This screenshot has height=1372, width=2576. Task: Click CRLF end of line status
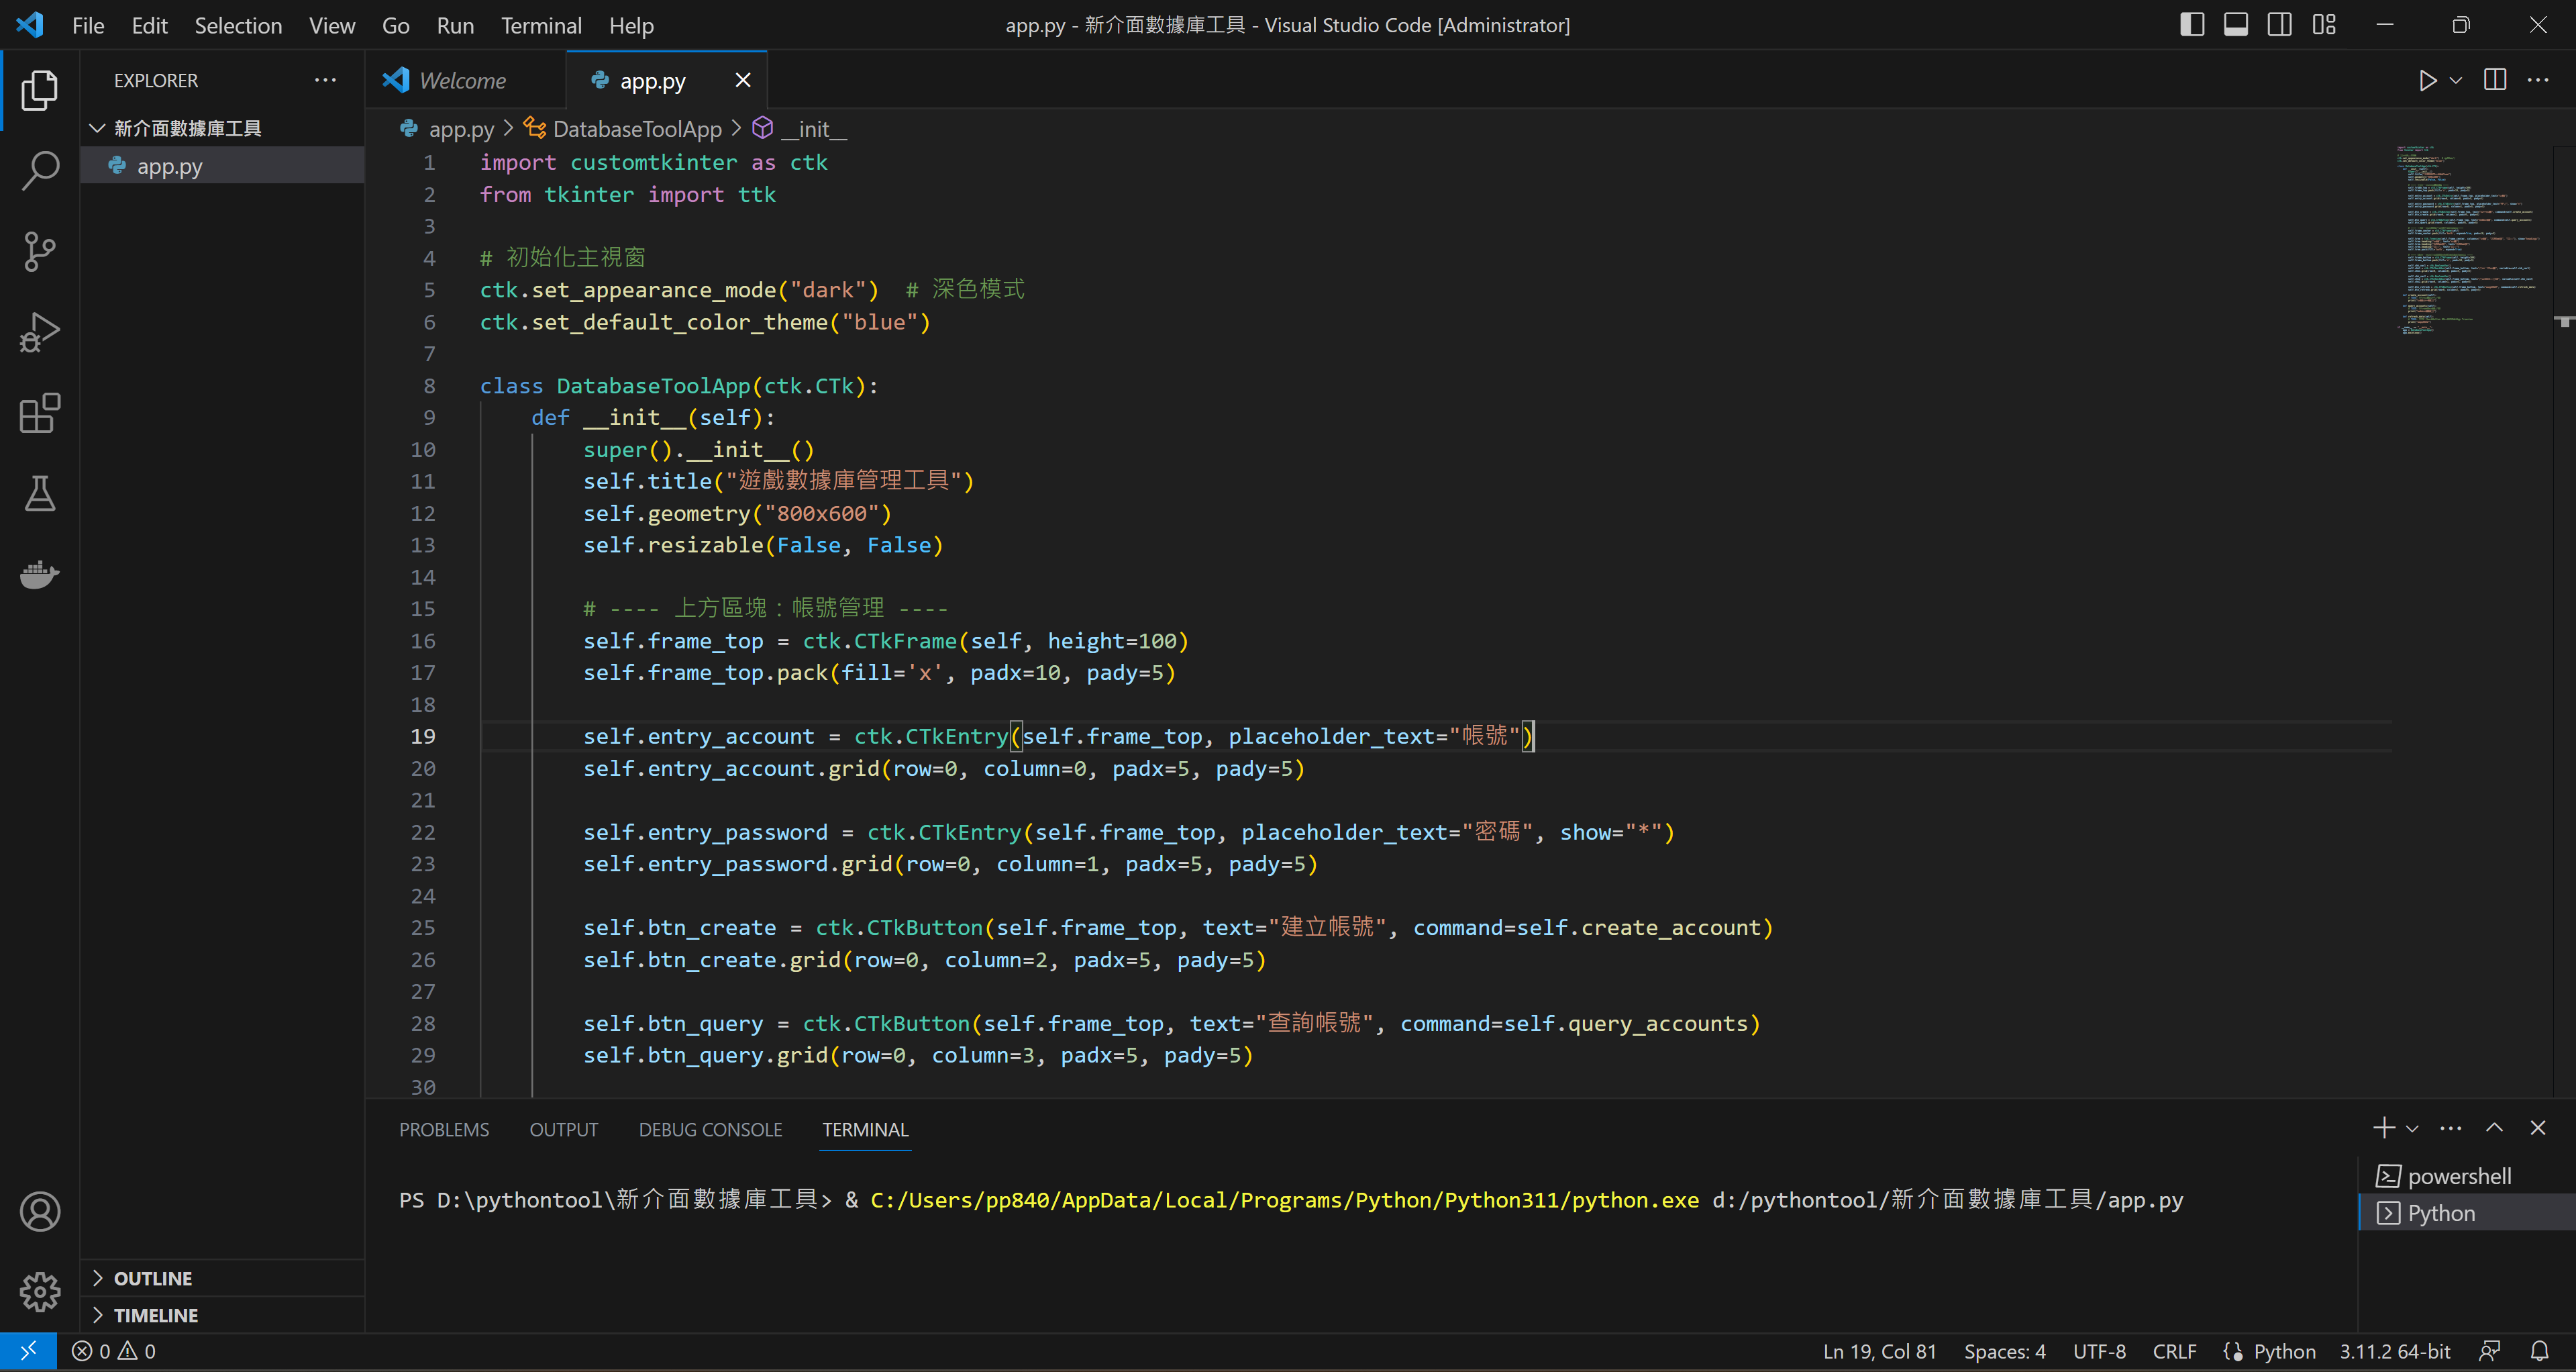pos(2174,1351)
